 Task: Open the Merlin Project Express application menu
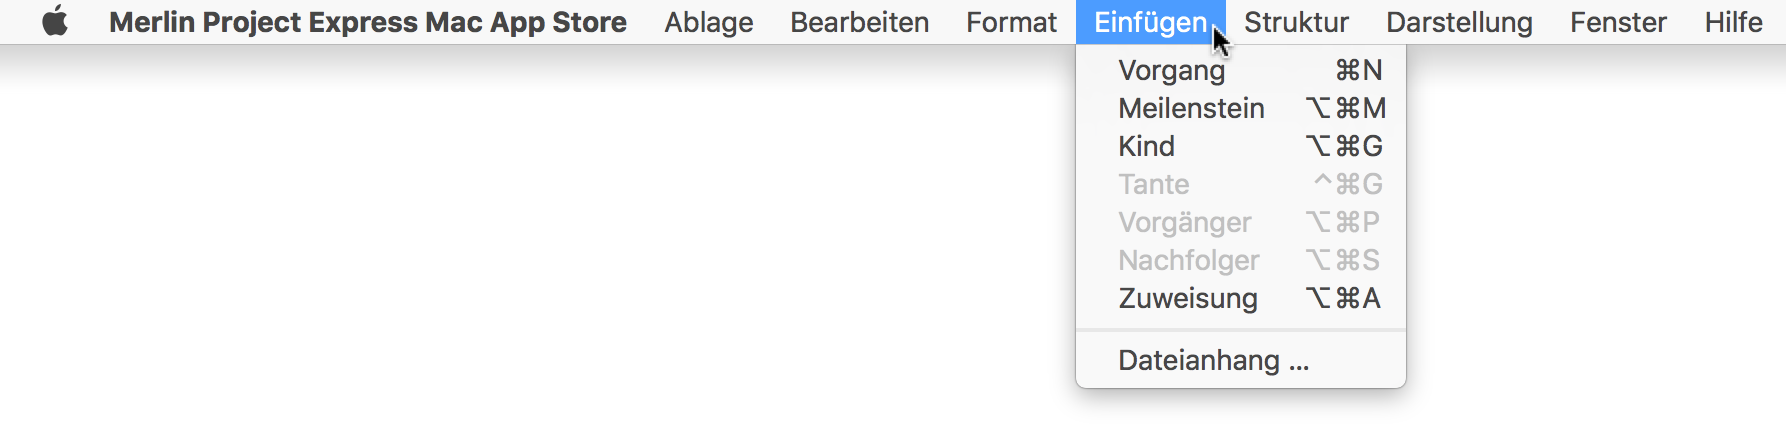click(368, 22)
